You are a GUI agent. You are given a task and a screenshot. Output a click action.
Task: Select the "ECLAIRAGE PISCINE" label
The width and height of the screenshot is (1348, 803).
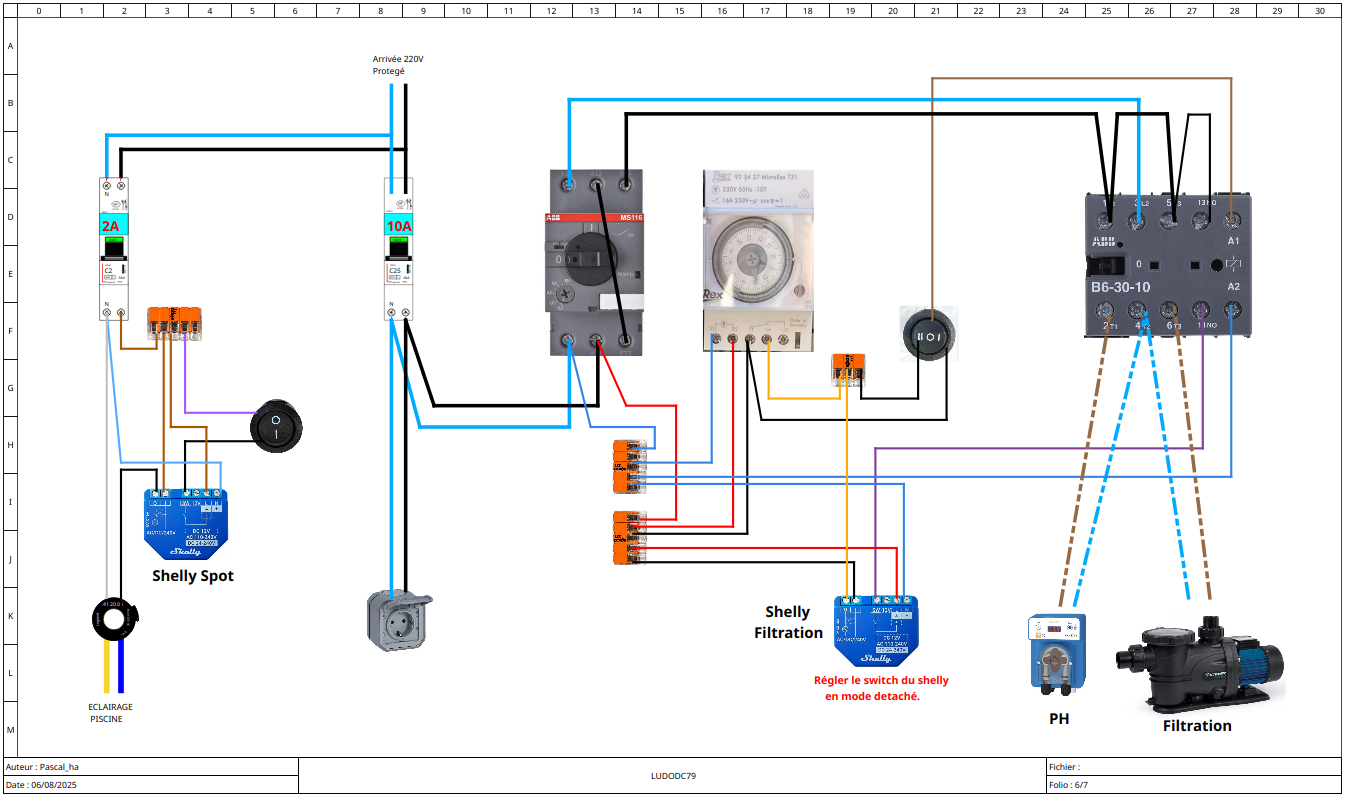pyautogui.click(x=110, y=712)
